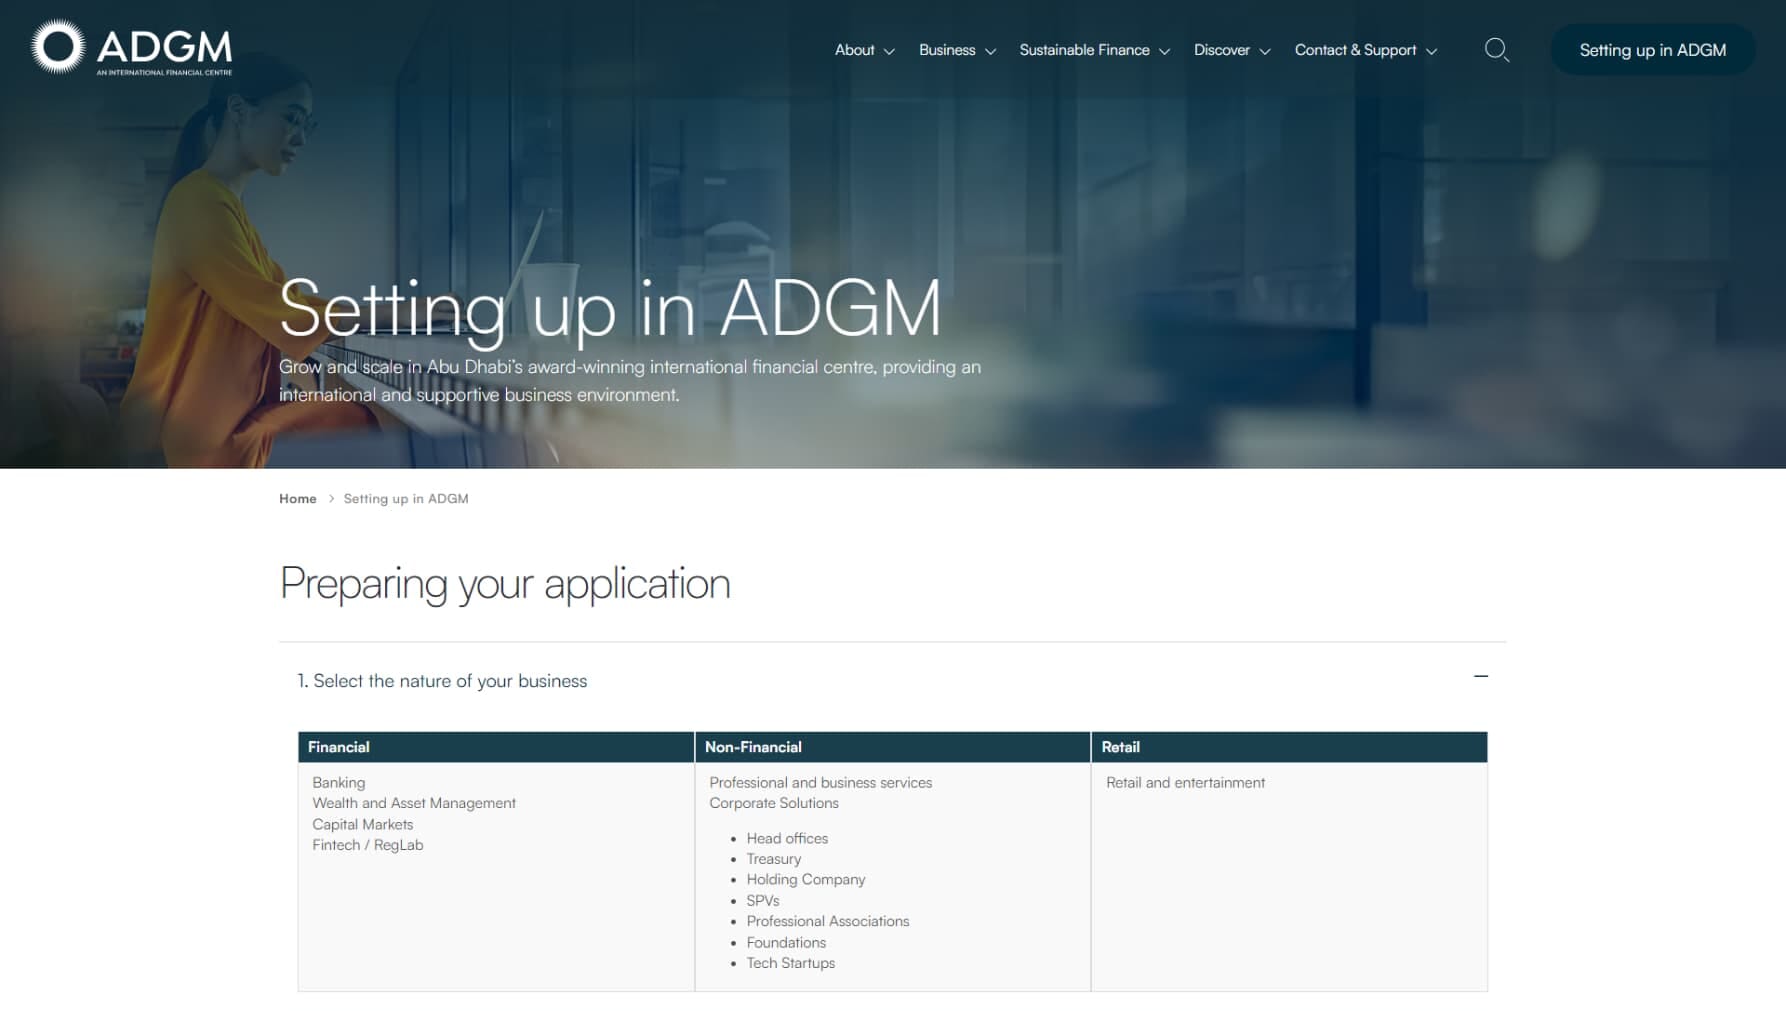The height and width of the screenshot is (1011, 1786).
Task: Select the Financial column header
Action: [x=496, y=747]
